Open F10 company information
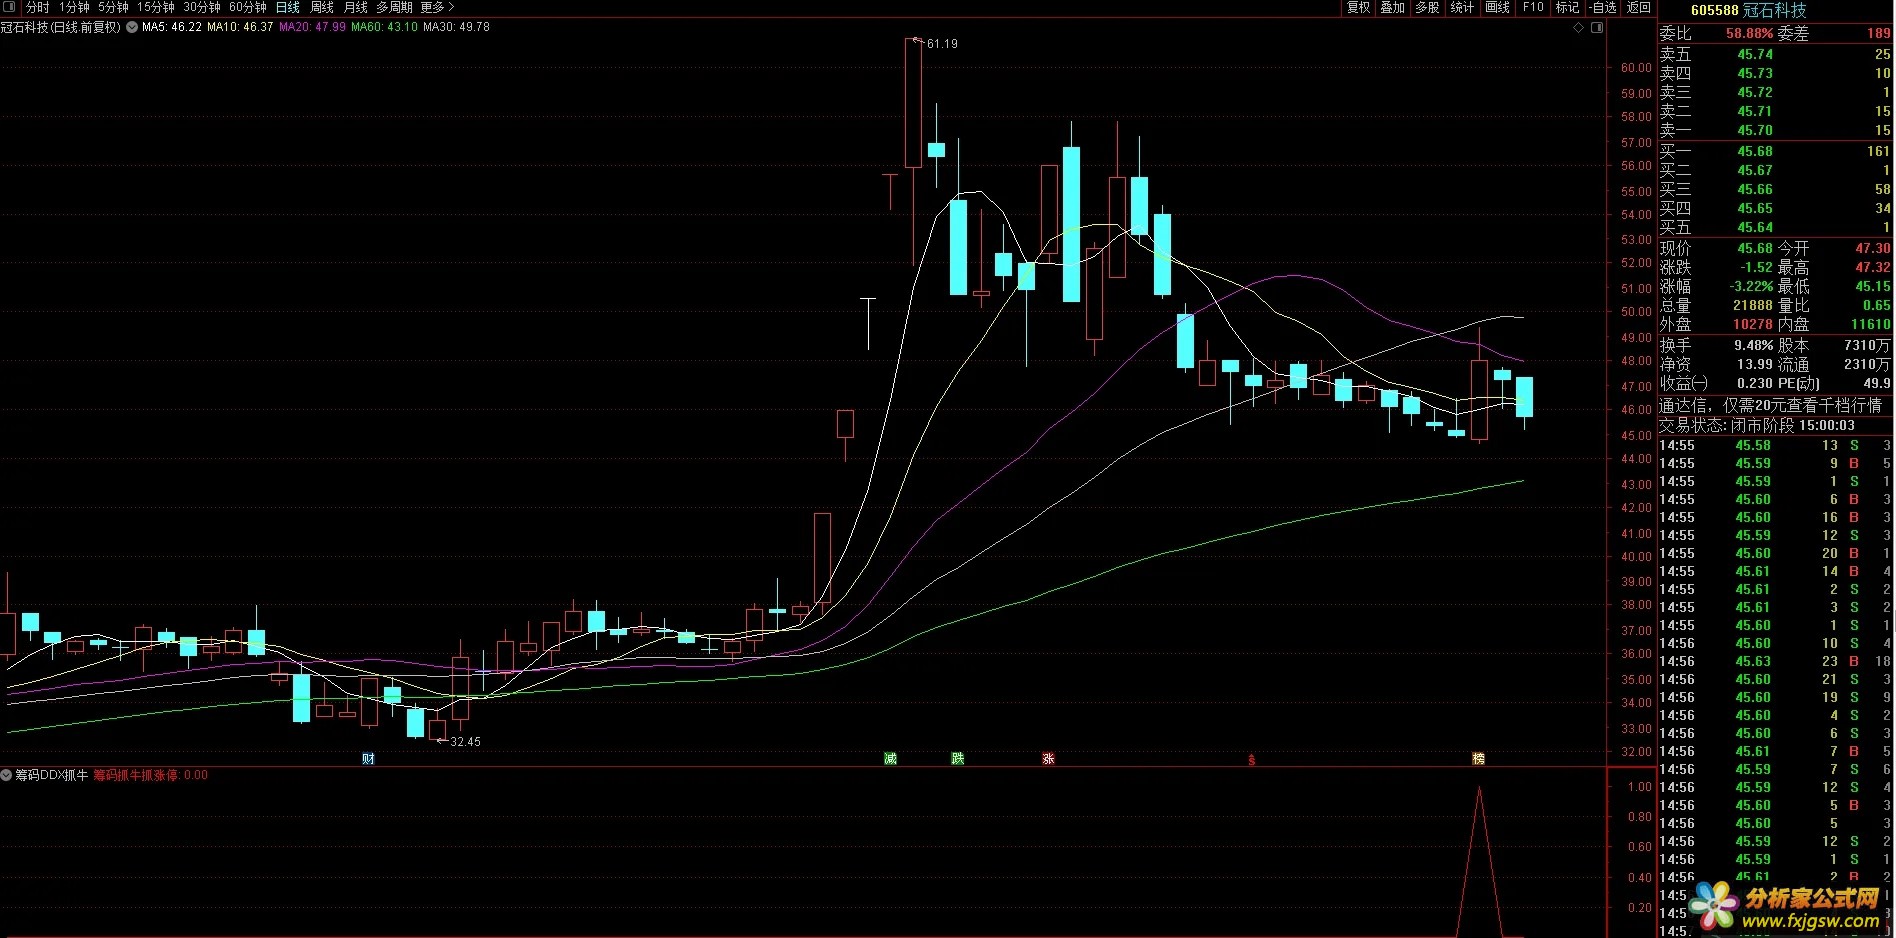1896x938 pixels. [1533, 7]
